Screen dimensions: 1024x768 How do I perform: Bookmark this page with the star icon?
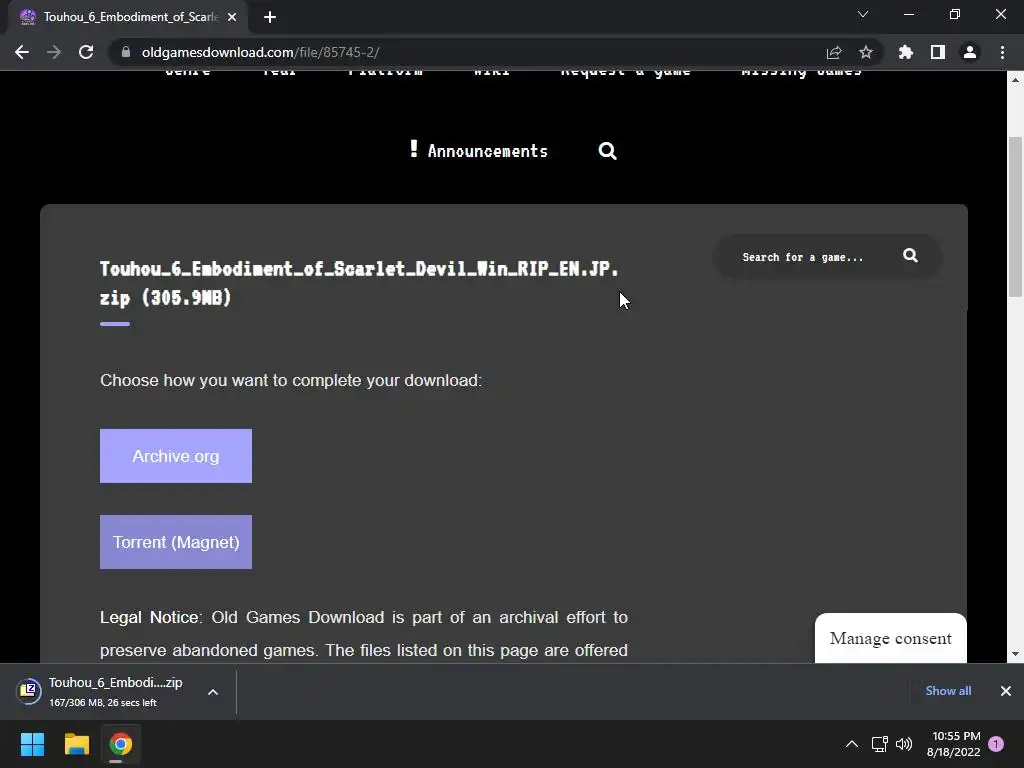click(x=865, y=52)
